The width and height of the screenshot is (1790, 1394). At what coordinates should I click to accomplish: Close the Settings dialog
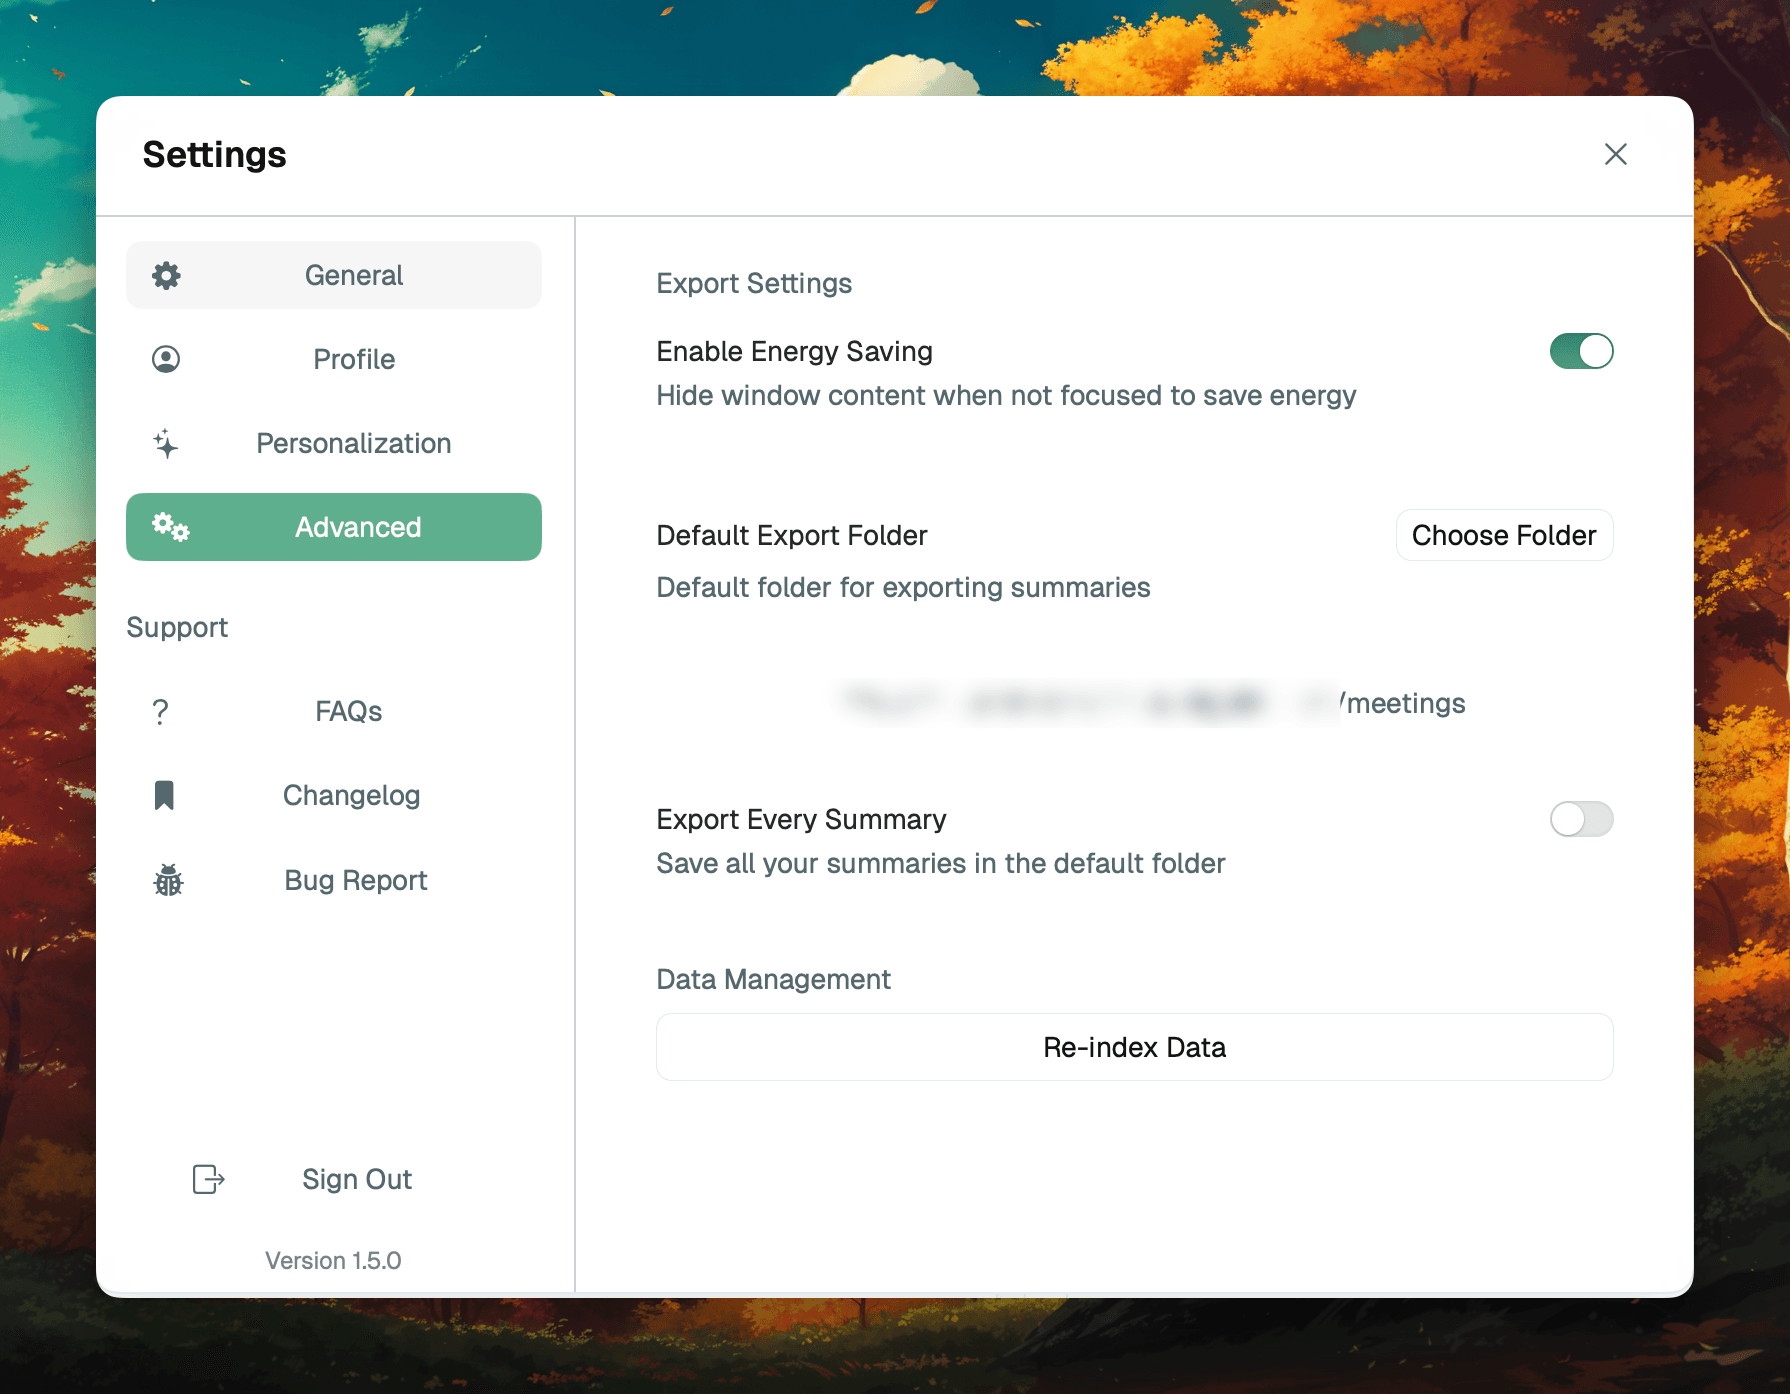(1616, 154)
